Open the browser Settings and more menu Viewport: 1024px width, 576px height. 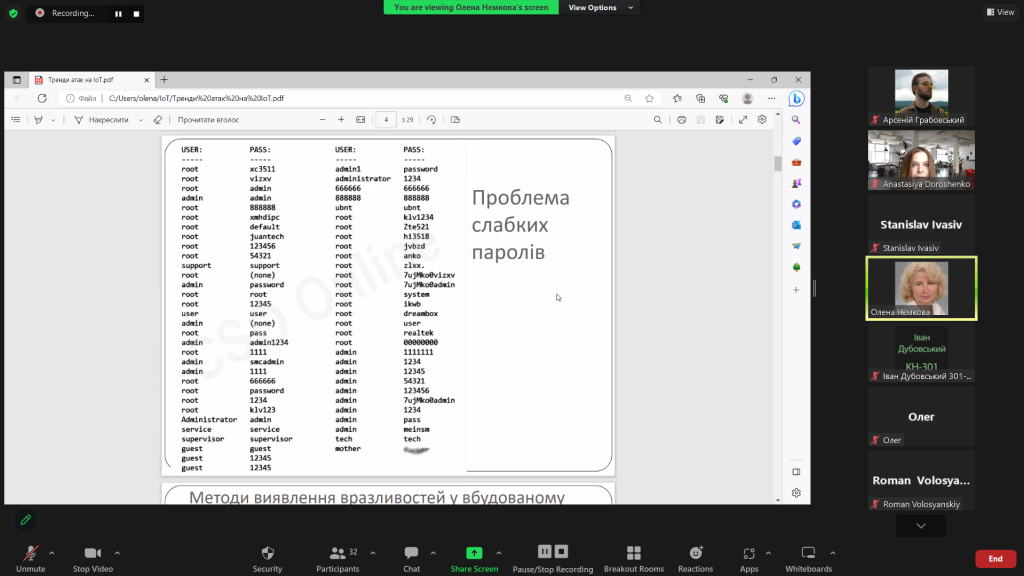click(771, 98)
